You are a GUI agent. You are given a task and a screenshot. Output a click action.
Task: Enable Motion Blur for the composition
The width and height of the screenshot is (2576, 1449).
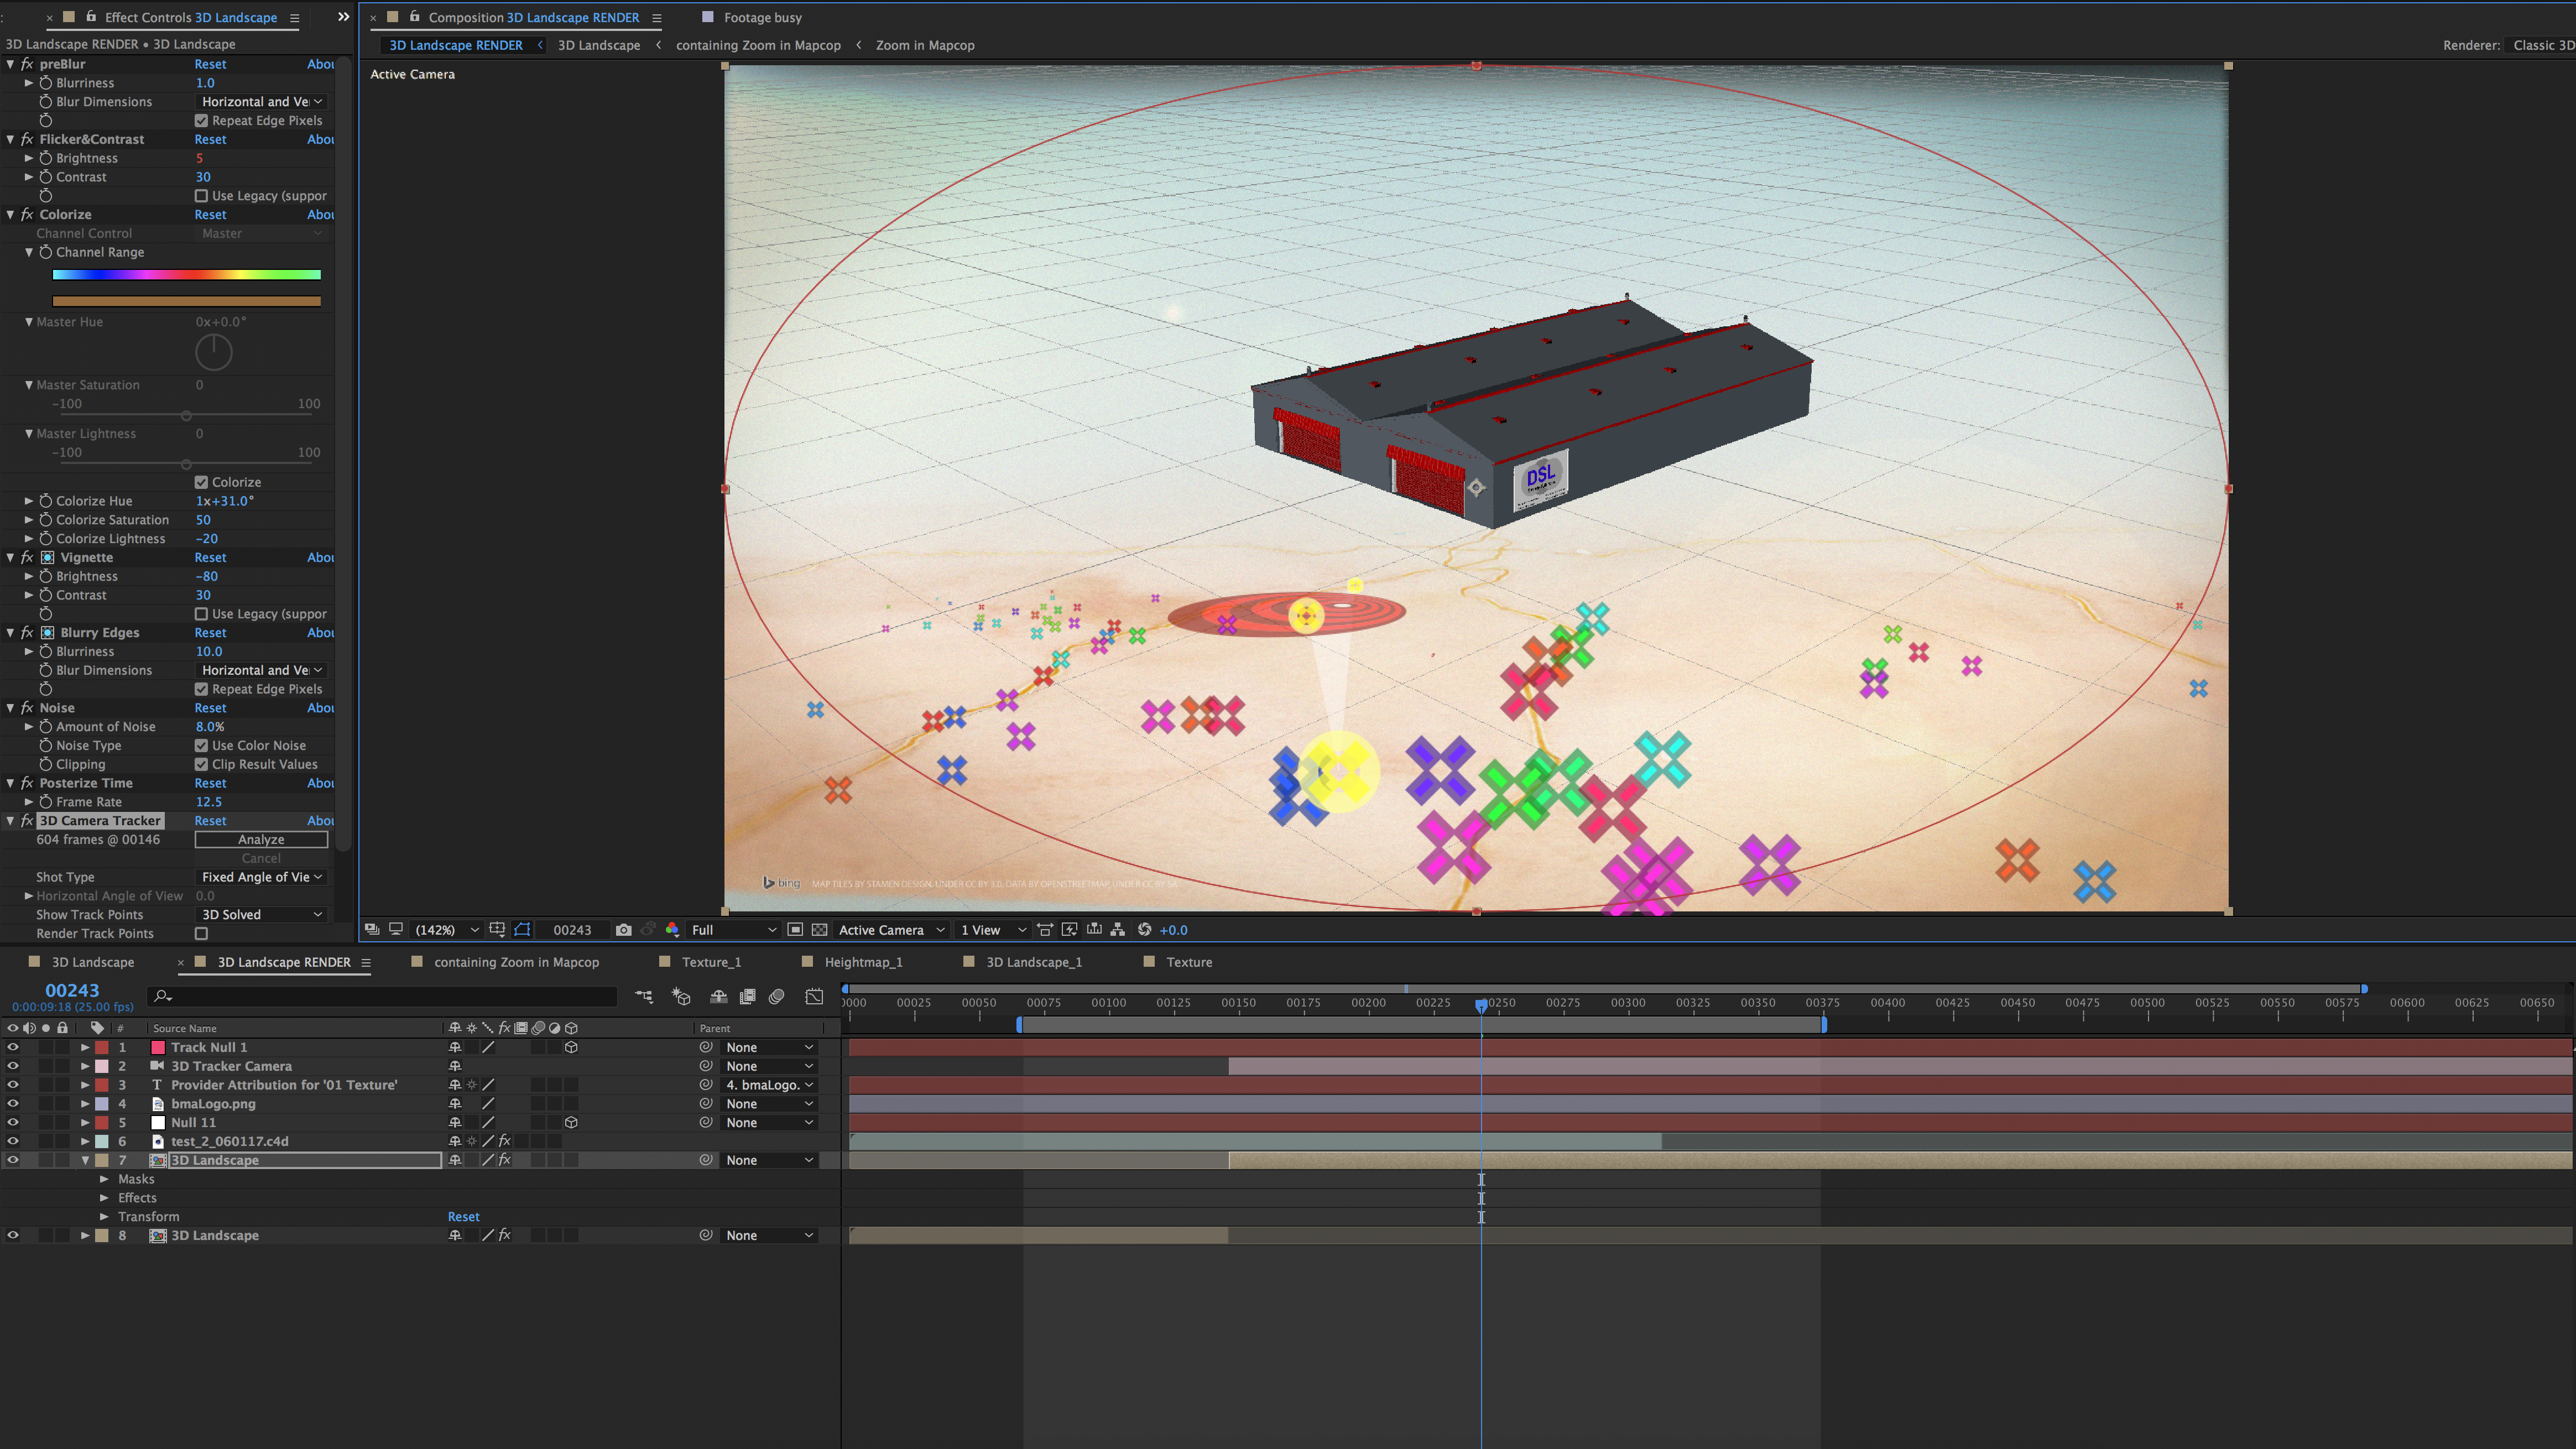[776, 997]
